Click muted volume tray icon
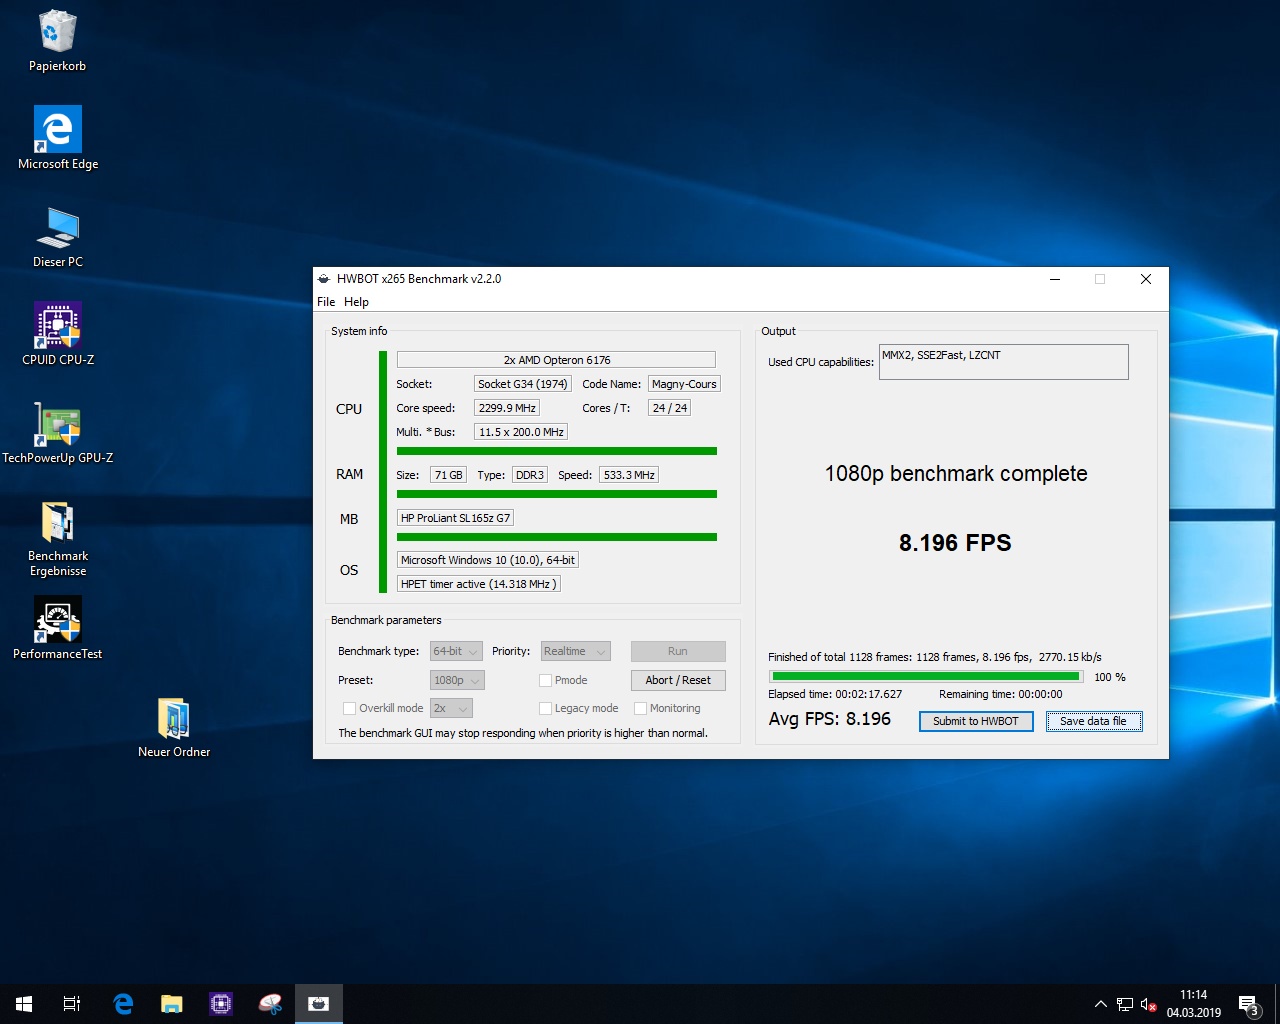 pyautogui.click(x=1149, y=1004)
